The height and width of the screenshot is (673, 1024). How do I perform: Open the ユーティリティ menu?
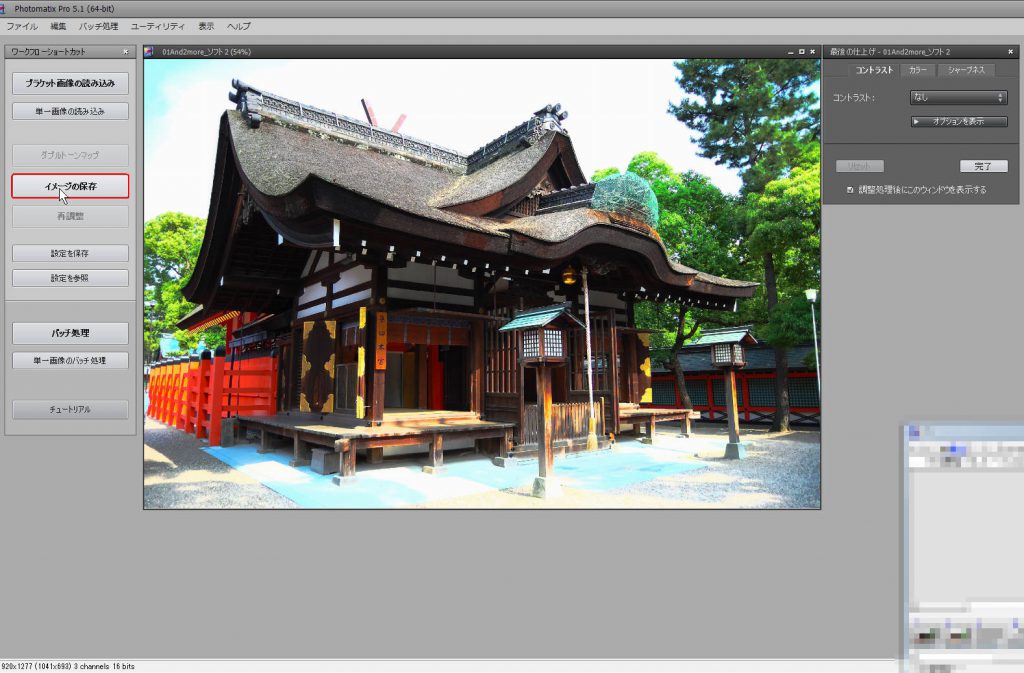click(157, 26)
